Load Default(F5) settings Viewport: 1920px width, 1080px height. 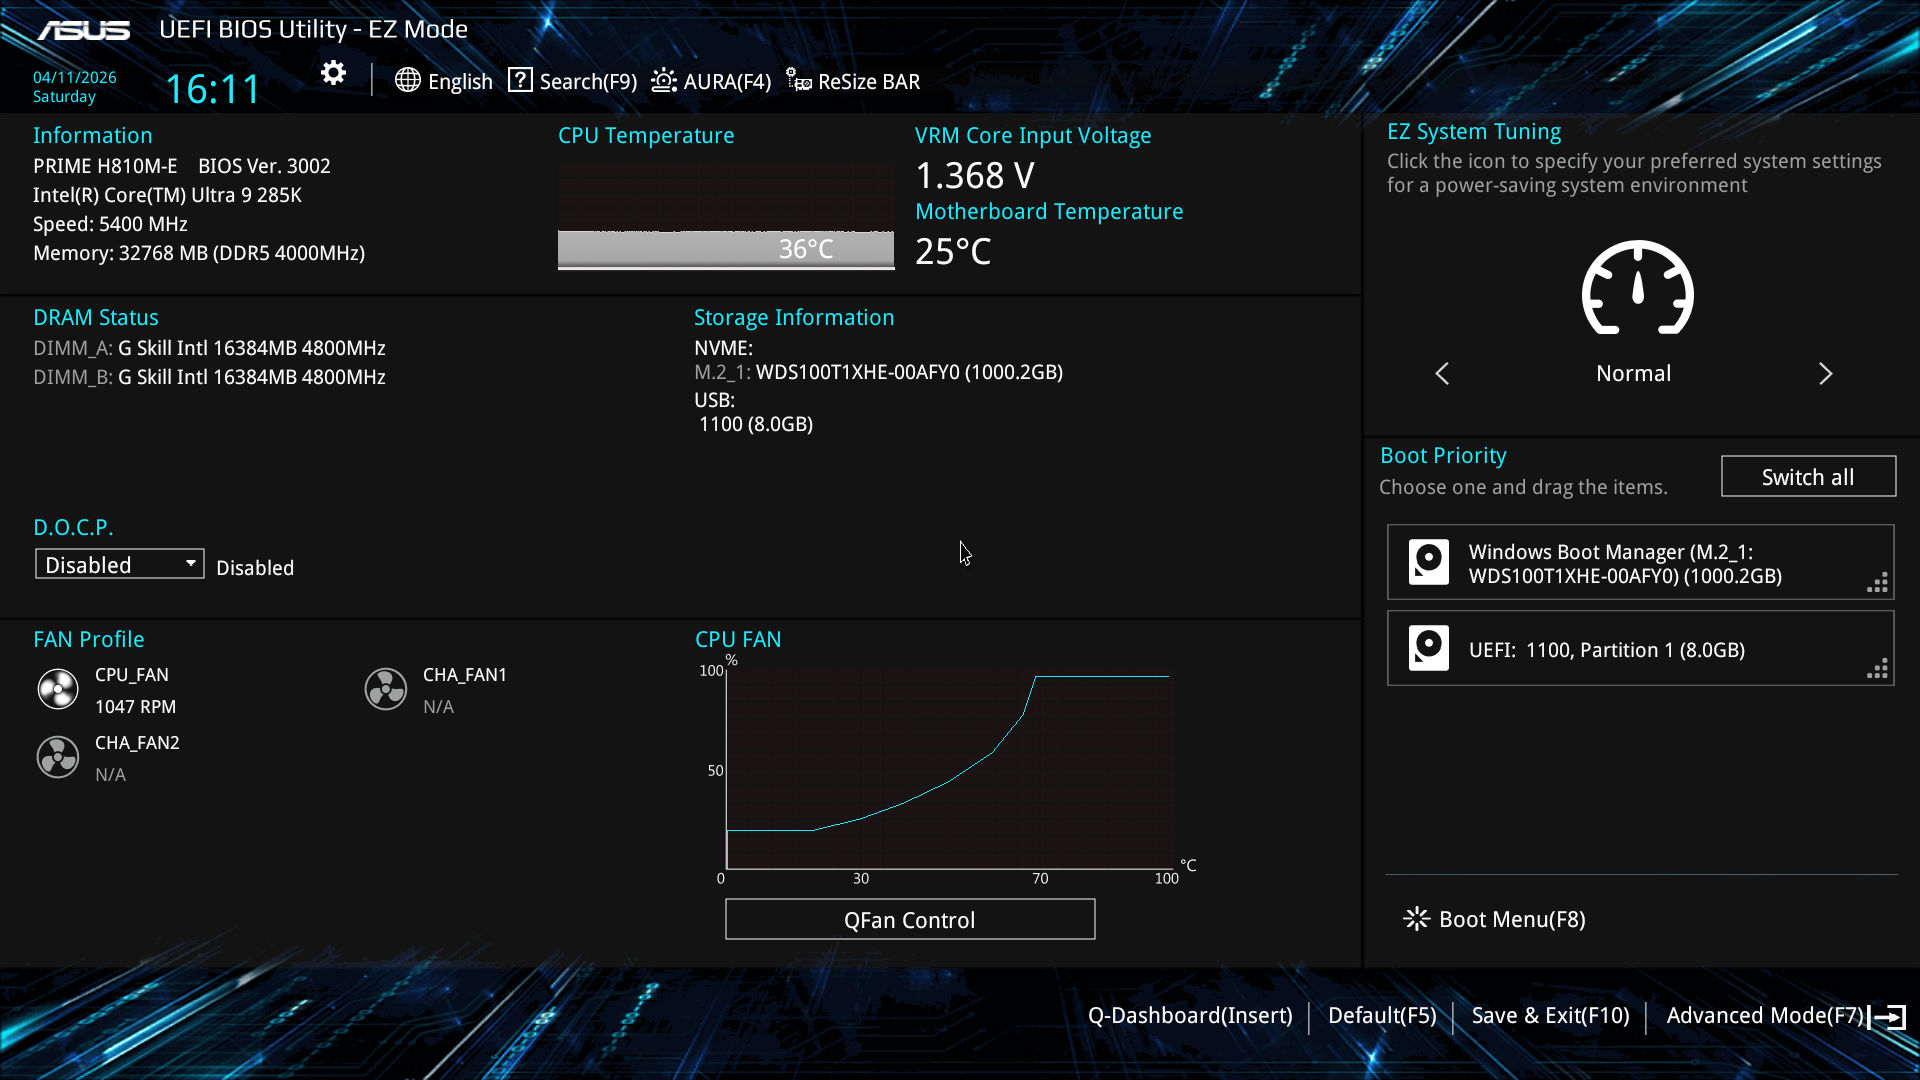click(1382, 1016)
